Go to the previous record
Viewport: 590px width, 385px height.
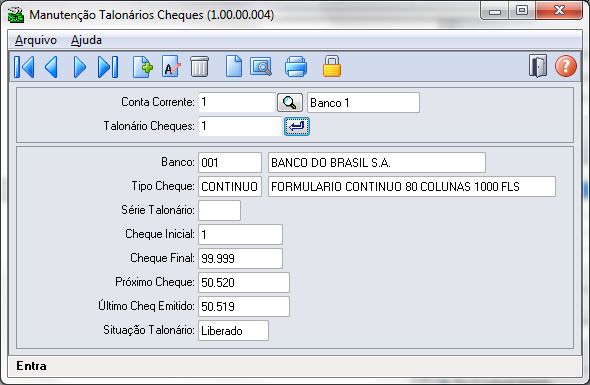(51, 67)
